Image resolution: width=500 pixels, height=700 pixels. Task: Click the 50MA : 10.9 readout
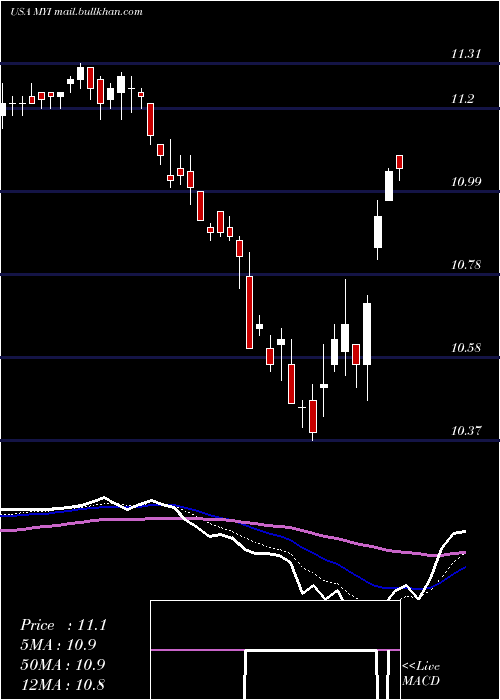coord(63,664)
